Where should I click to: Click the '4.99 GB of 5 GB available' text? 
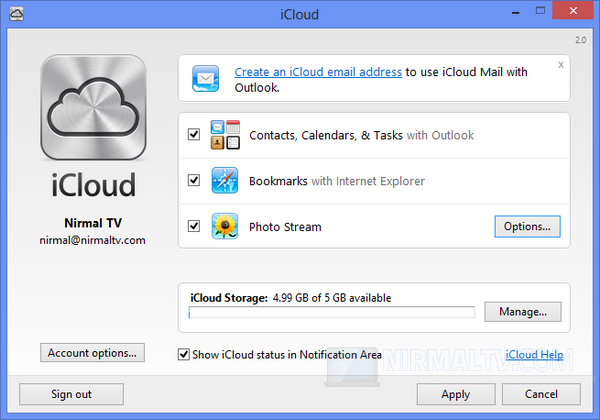pyautogui.click(x=332, y=298)
